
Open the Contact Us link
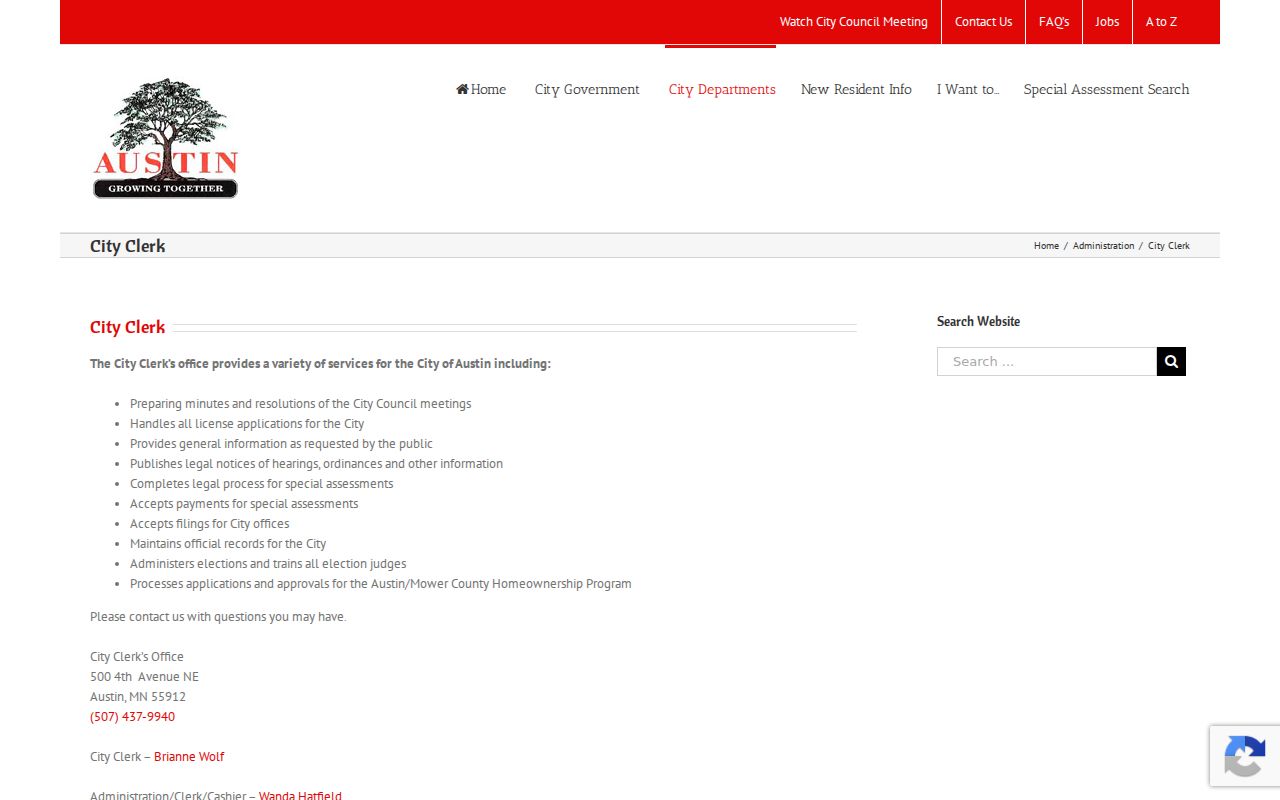983,22
